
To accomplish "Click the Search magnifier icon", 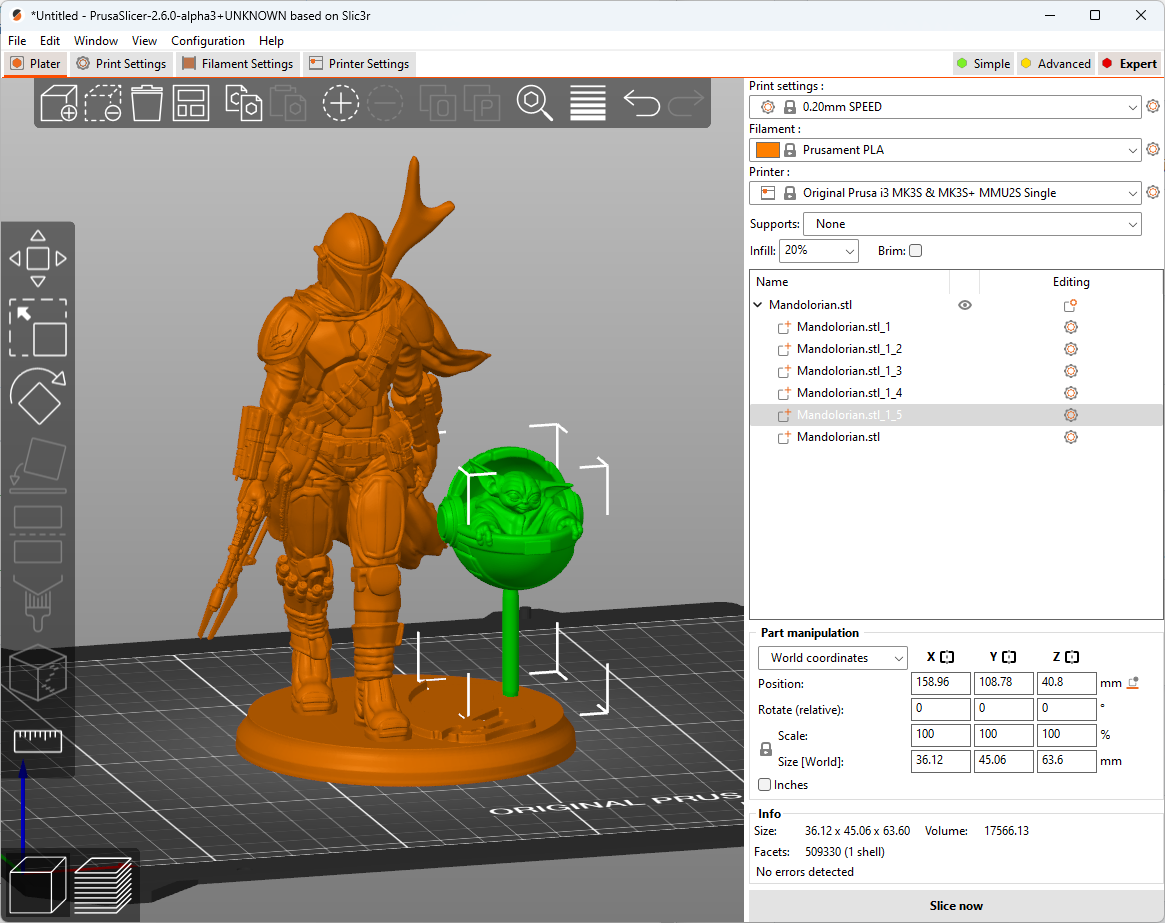I will point(534,103).
